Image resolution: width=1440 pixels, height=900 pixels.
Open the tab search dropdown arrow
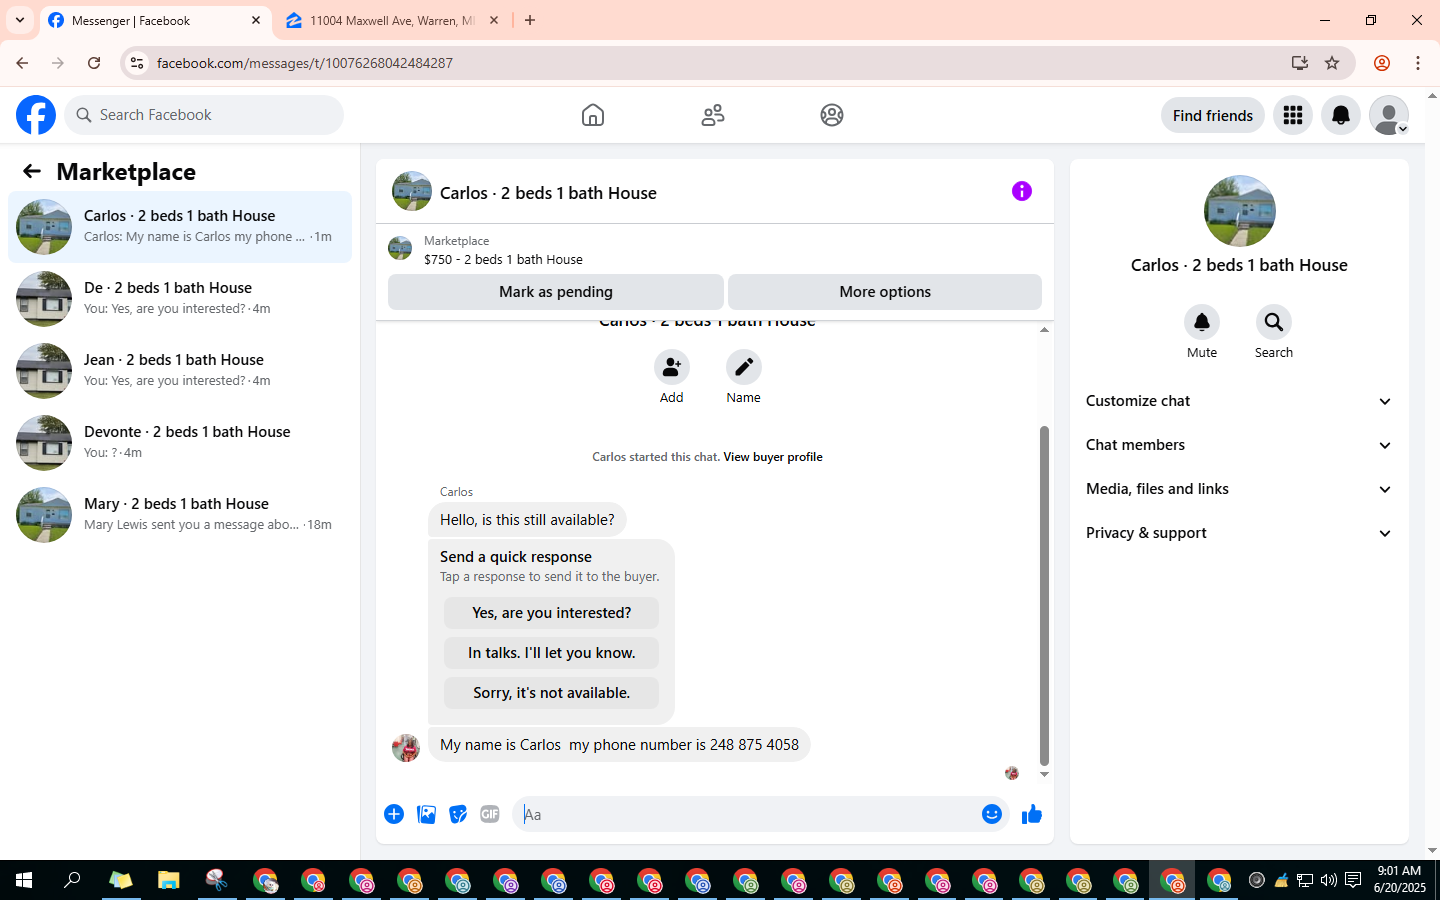coord(20,20)
